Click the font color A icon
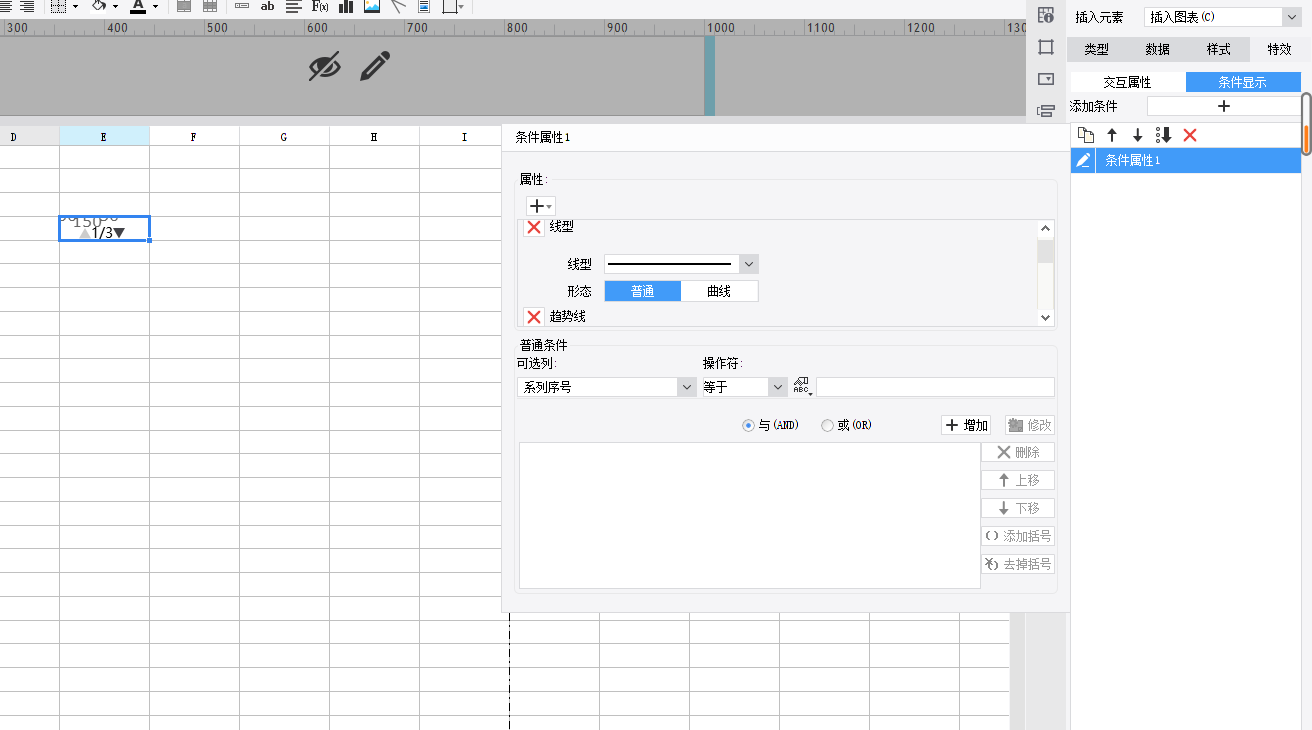The image size is (1312, 730). point(137,6)
